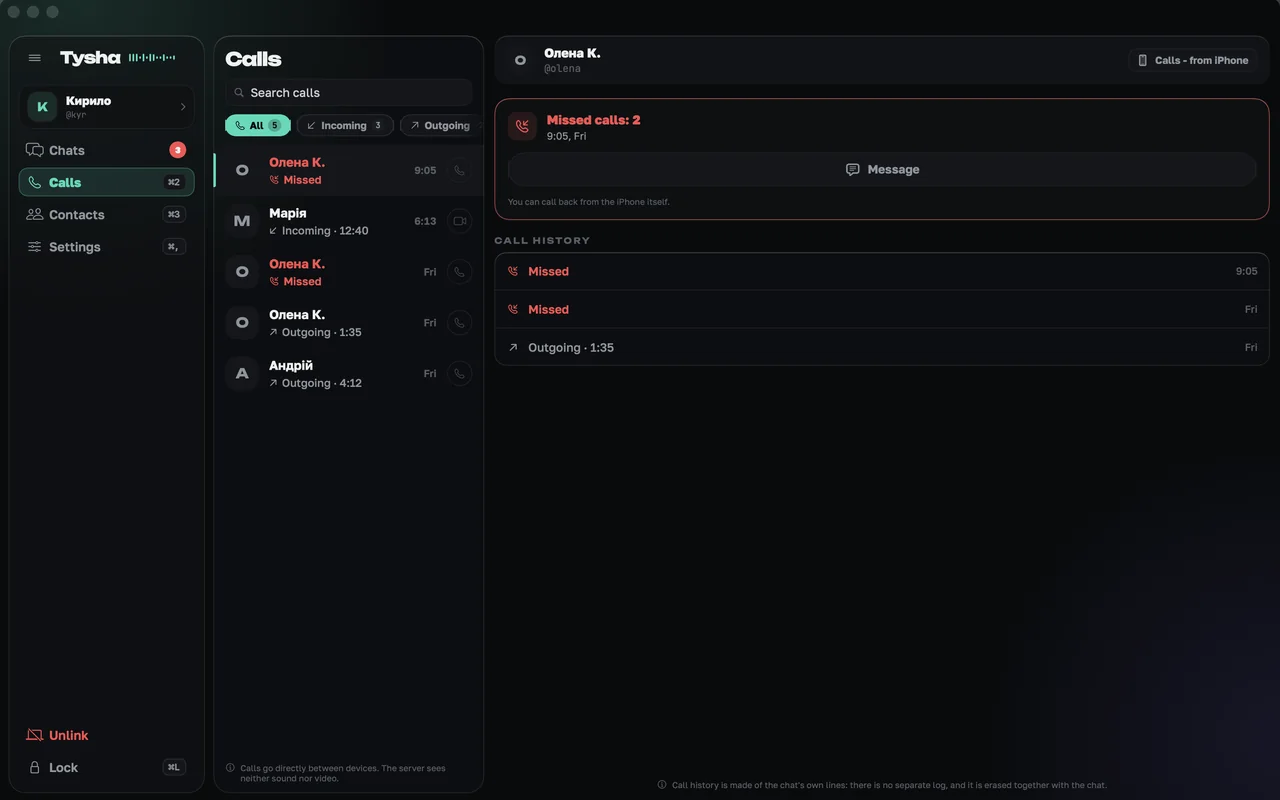The height and width of the screenshot is (800, 1280).
Task: Click the Unlink label
Action: click(x=69, y=735)
